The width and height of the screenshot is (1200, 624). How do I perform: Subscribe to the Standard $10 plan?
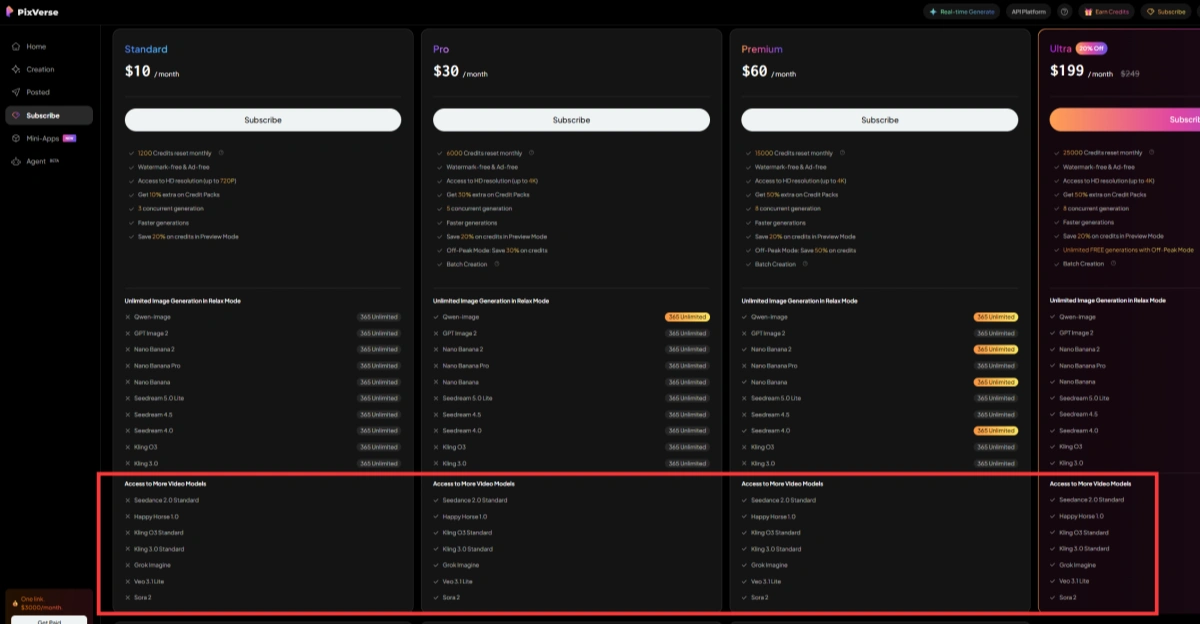pyautogui.click(x=263, y=120)
